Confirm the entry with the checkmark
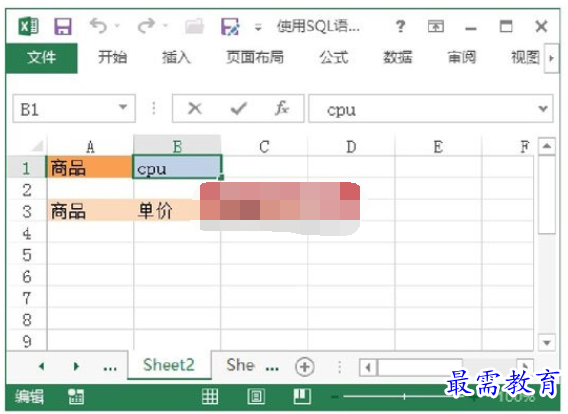This screenshot has height=414, width=568. [x=238, y=108]
